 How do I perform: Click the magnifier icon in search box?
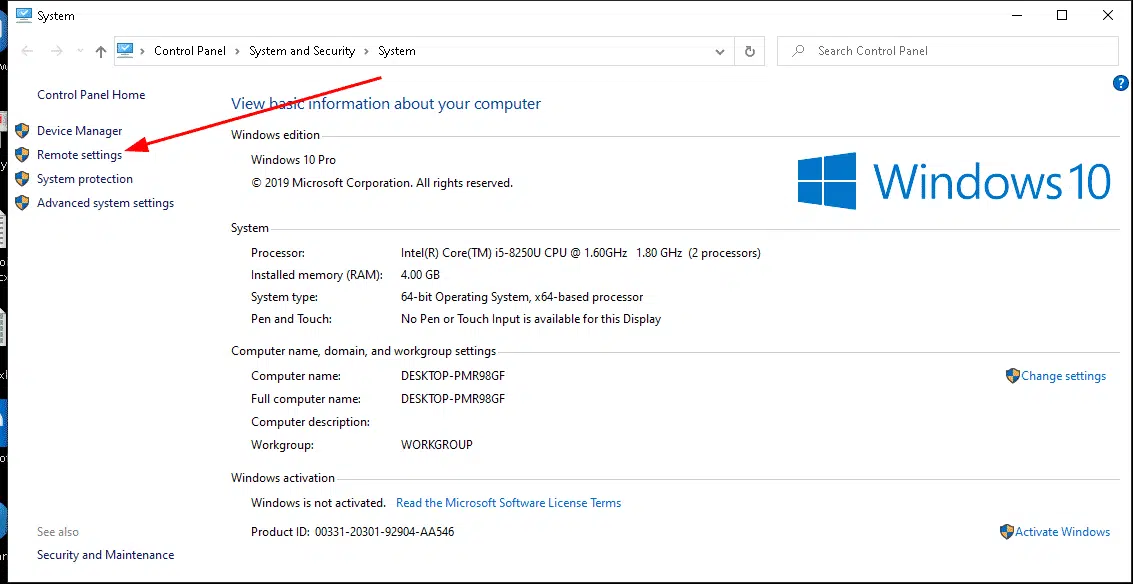pyautogui.click(x=798, y=51)
